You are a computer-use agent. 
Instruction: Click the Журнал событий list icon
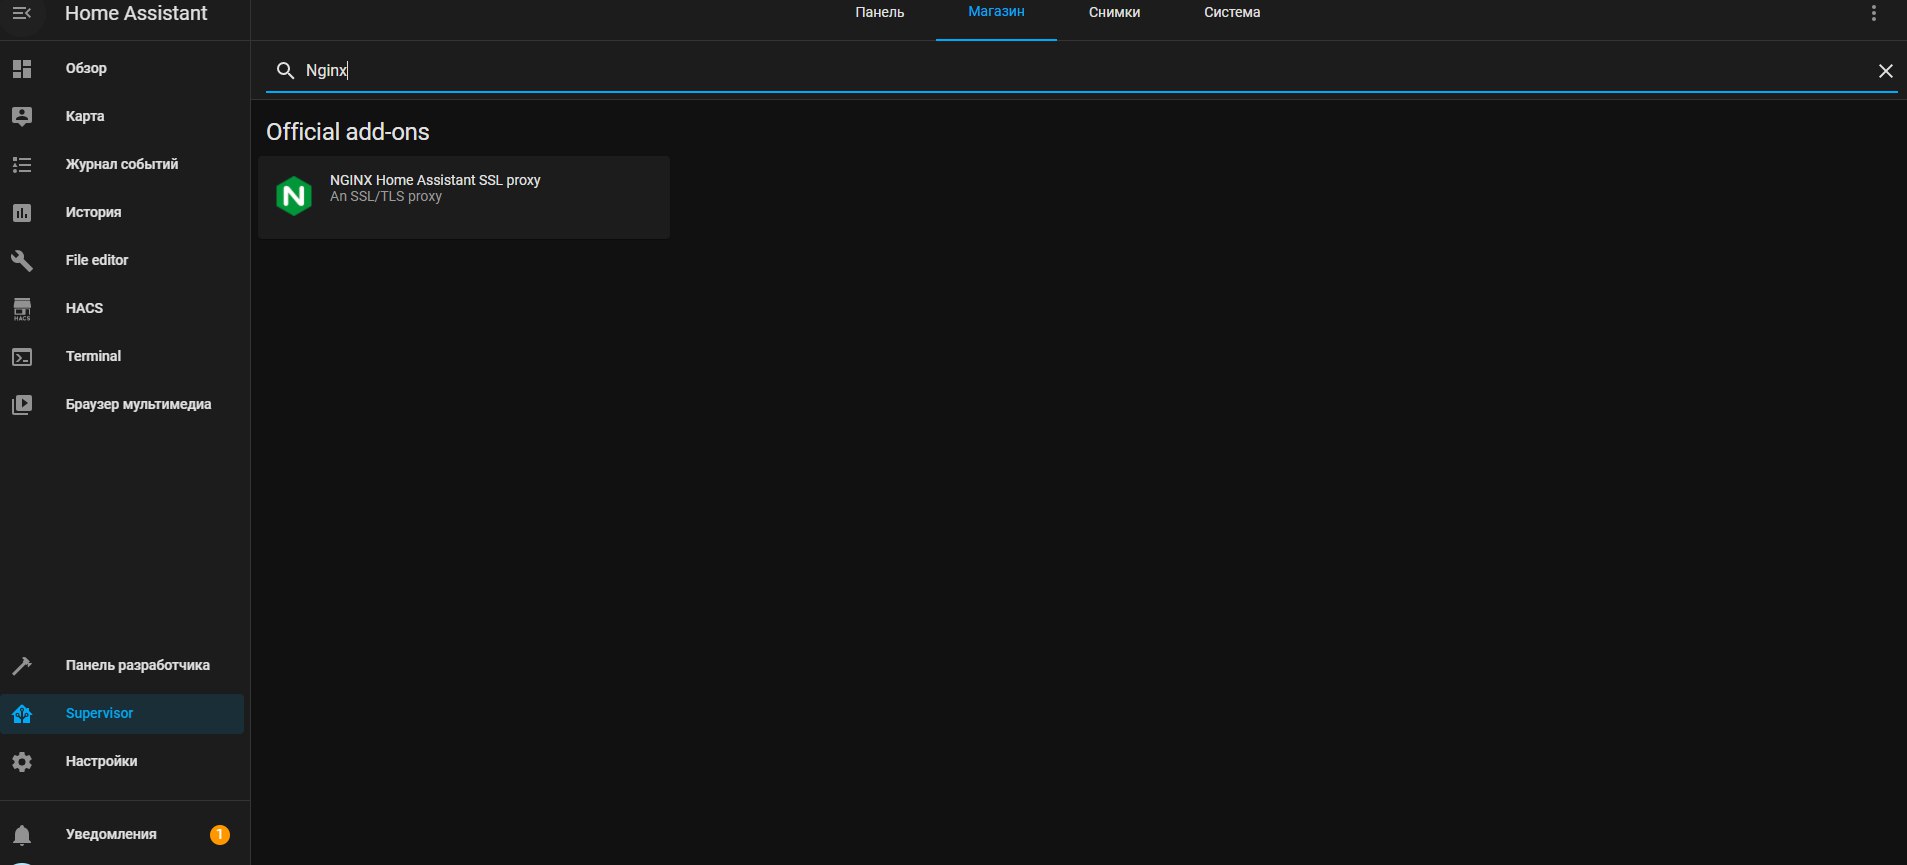click(22, 164)
